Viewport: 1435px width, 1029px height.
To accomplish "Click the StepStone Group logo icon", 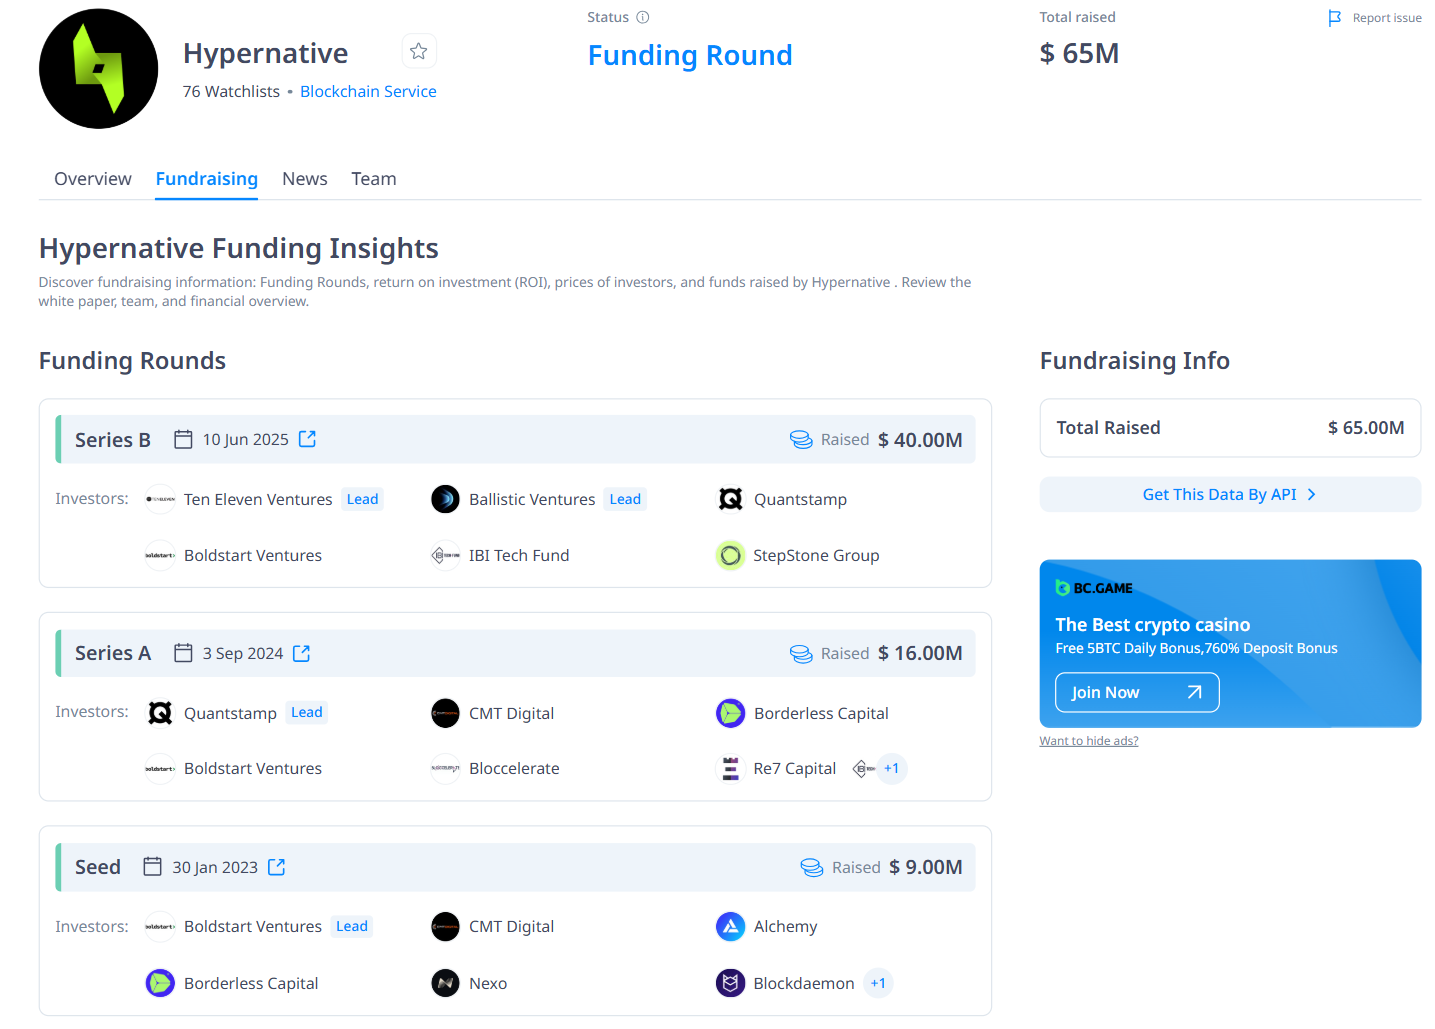I will coord(731,555).
